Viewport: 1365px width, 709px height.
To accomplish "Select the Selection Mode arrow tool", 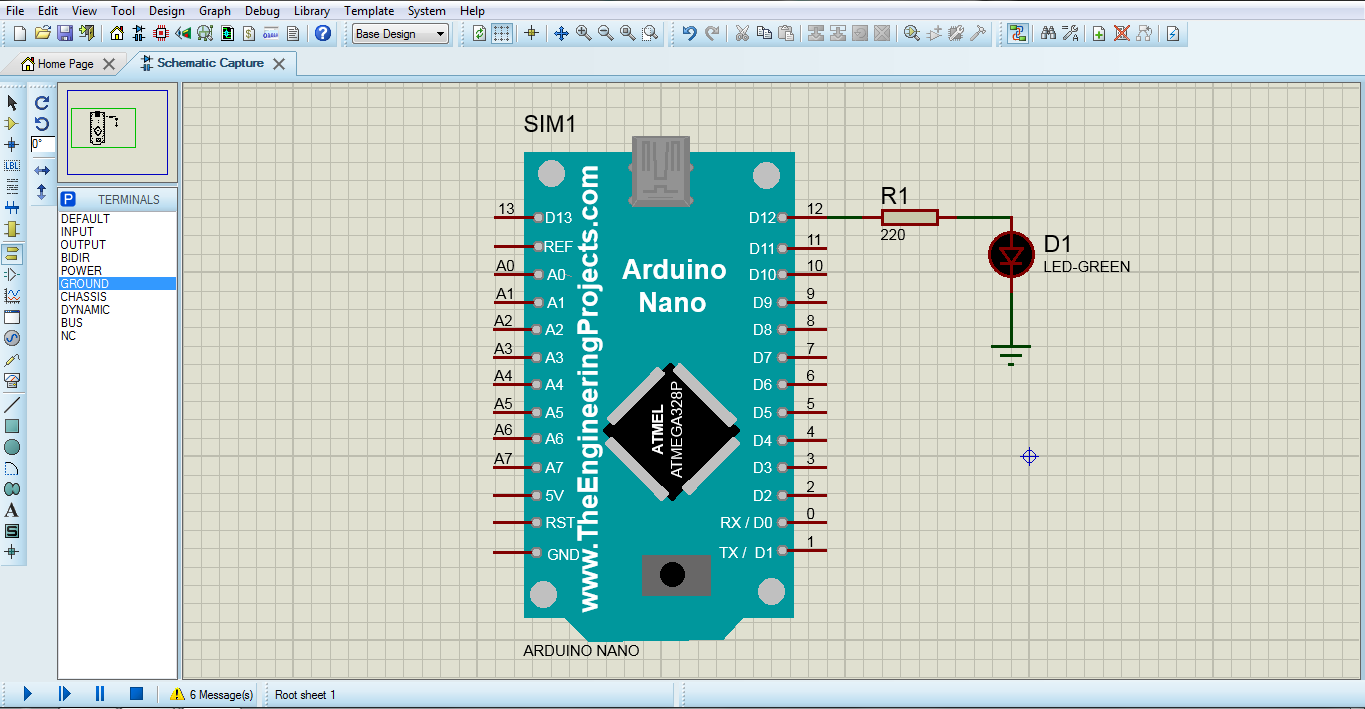I will click(13, 102).
